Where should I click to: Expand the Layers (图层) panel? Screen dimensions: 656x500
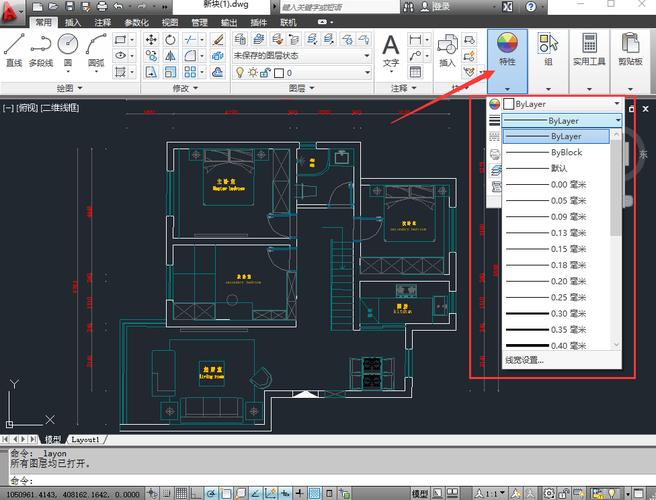(301, 88)
